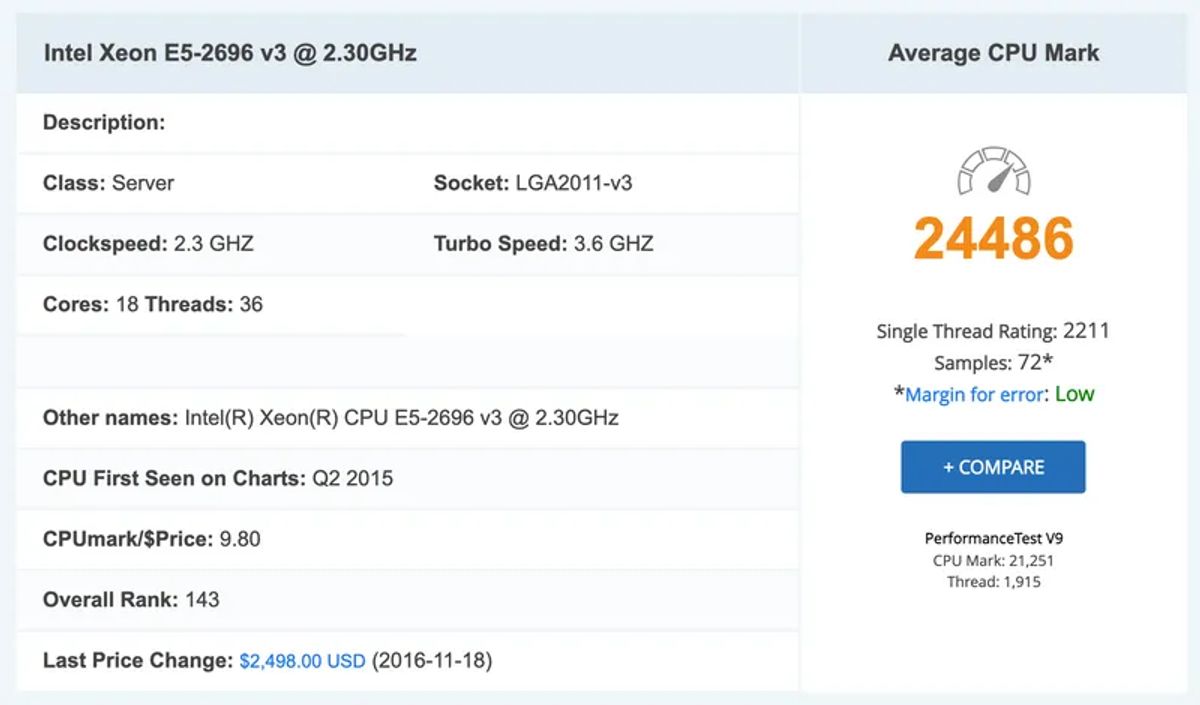Screen dimensions: 1200x705
Task: Click the orange 24486 CPU mark score
Action: pos(994,239)
